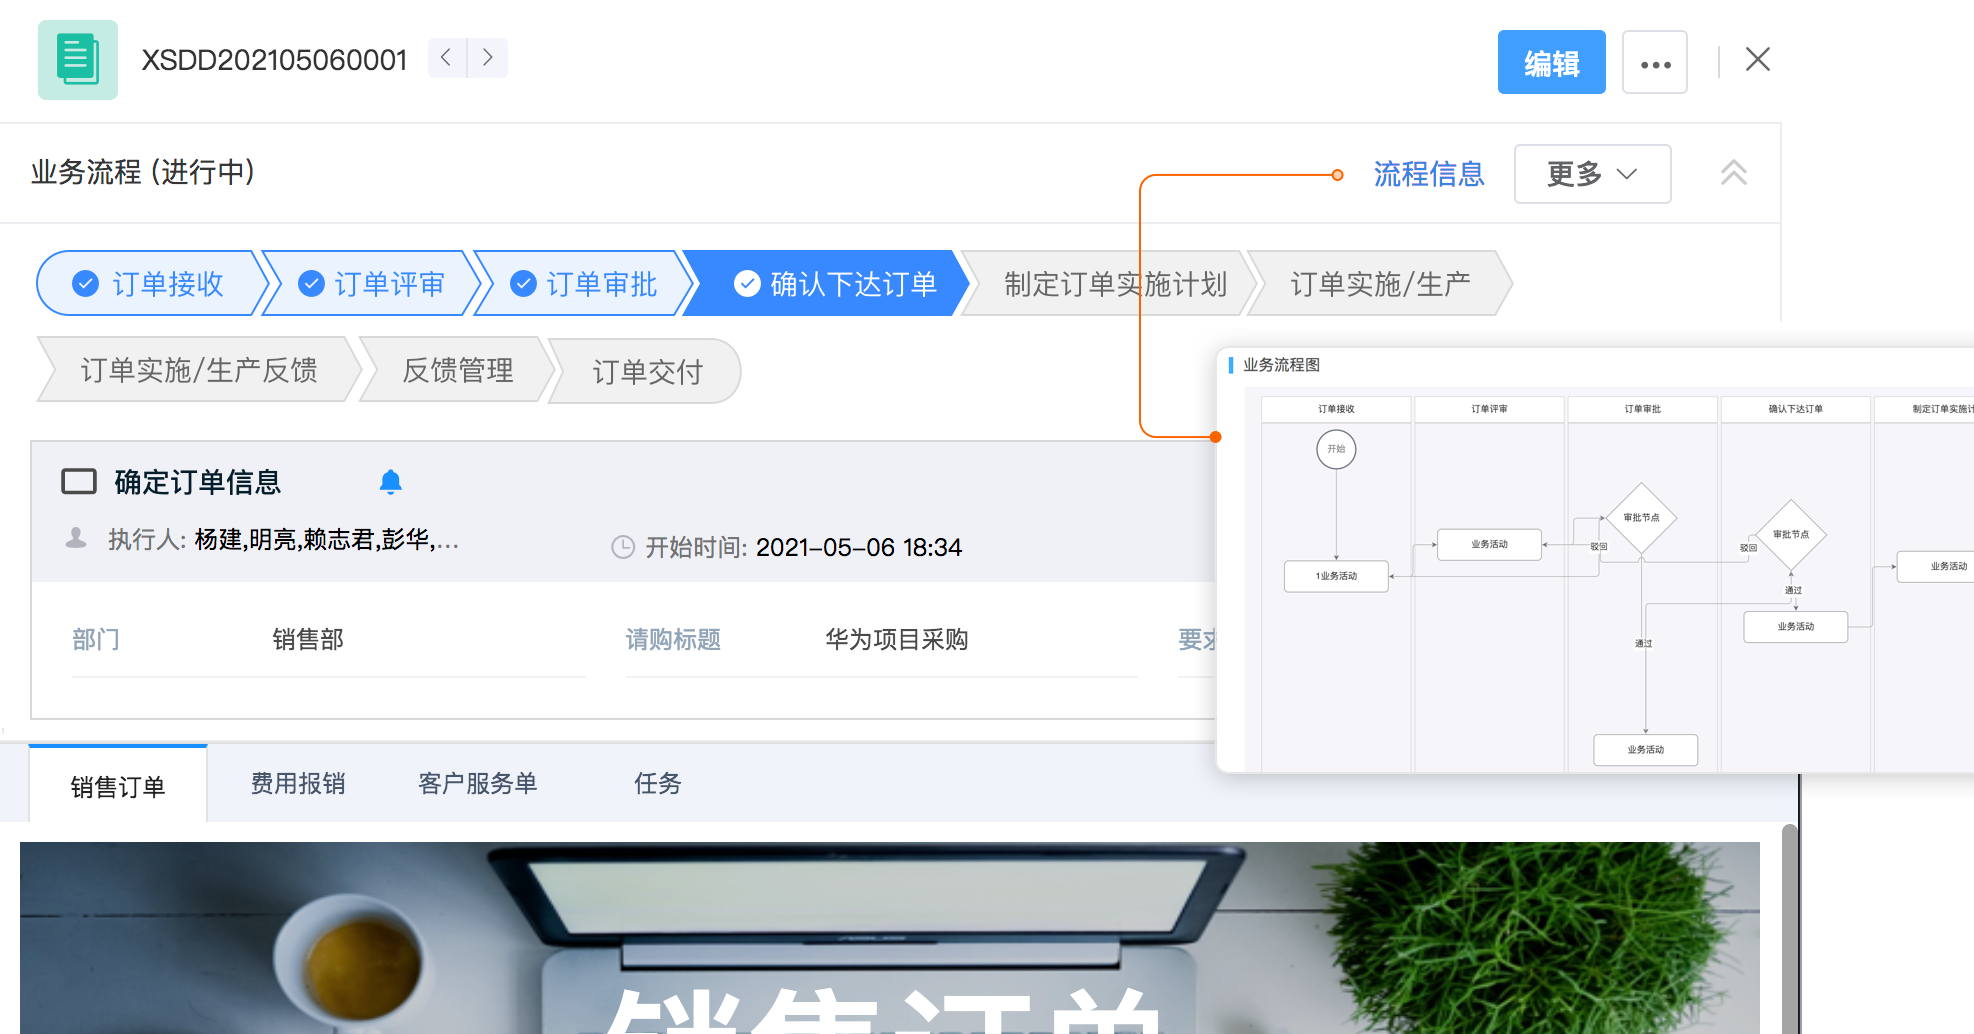Screen dimensions: 1974x1034
Task: Open the 流程信息 link
Action: 1428,174
